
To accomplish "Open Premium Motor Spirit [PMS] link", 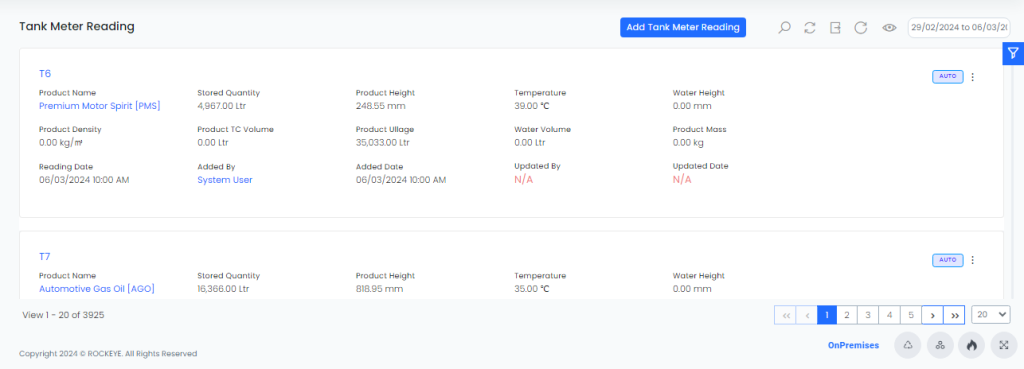I will tap(100, 106).
